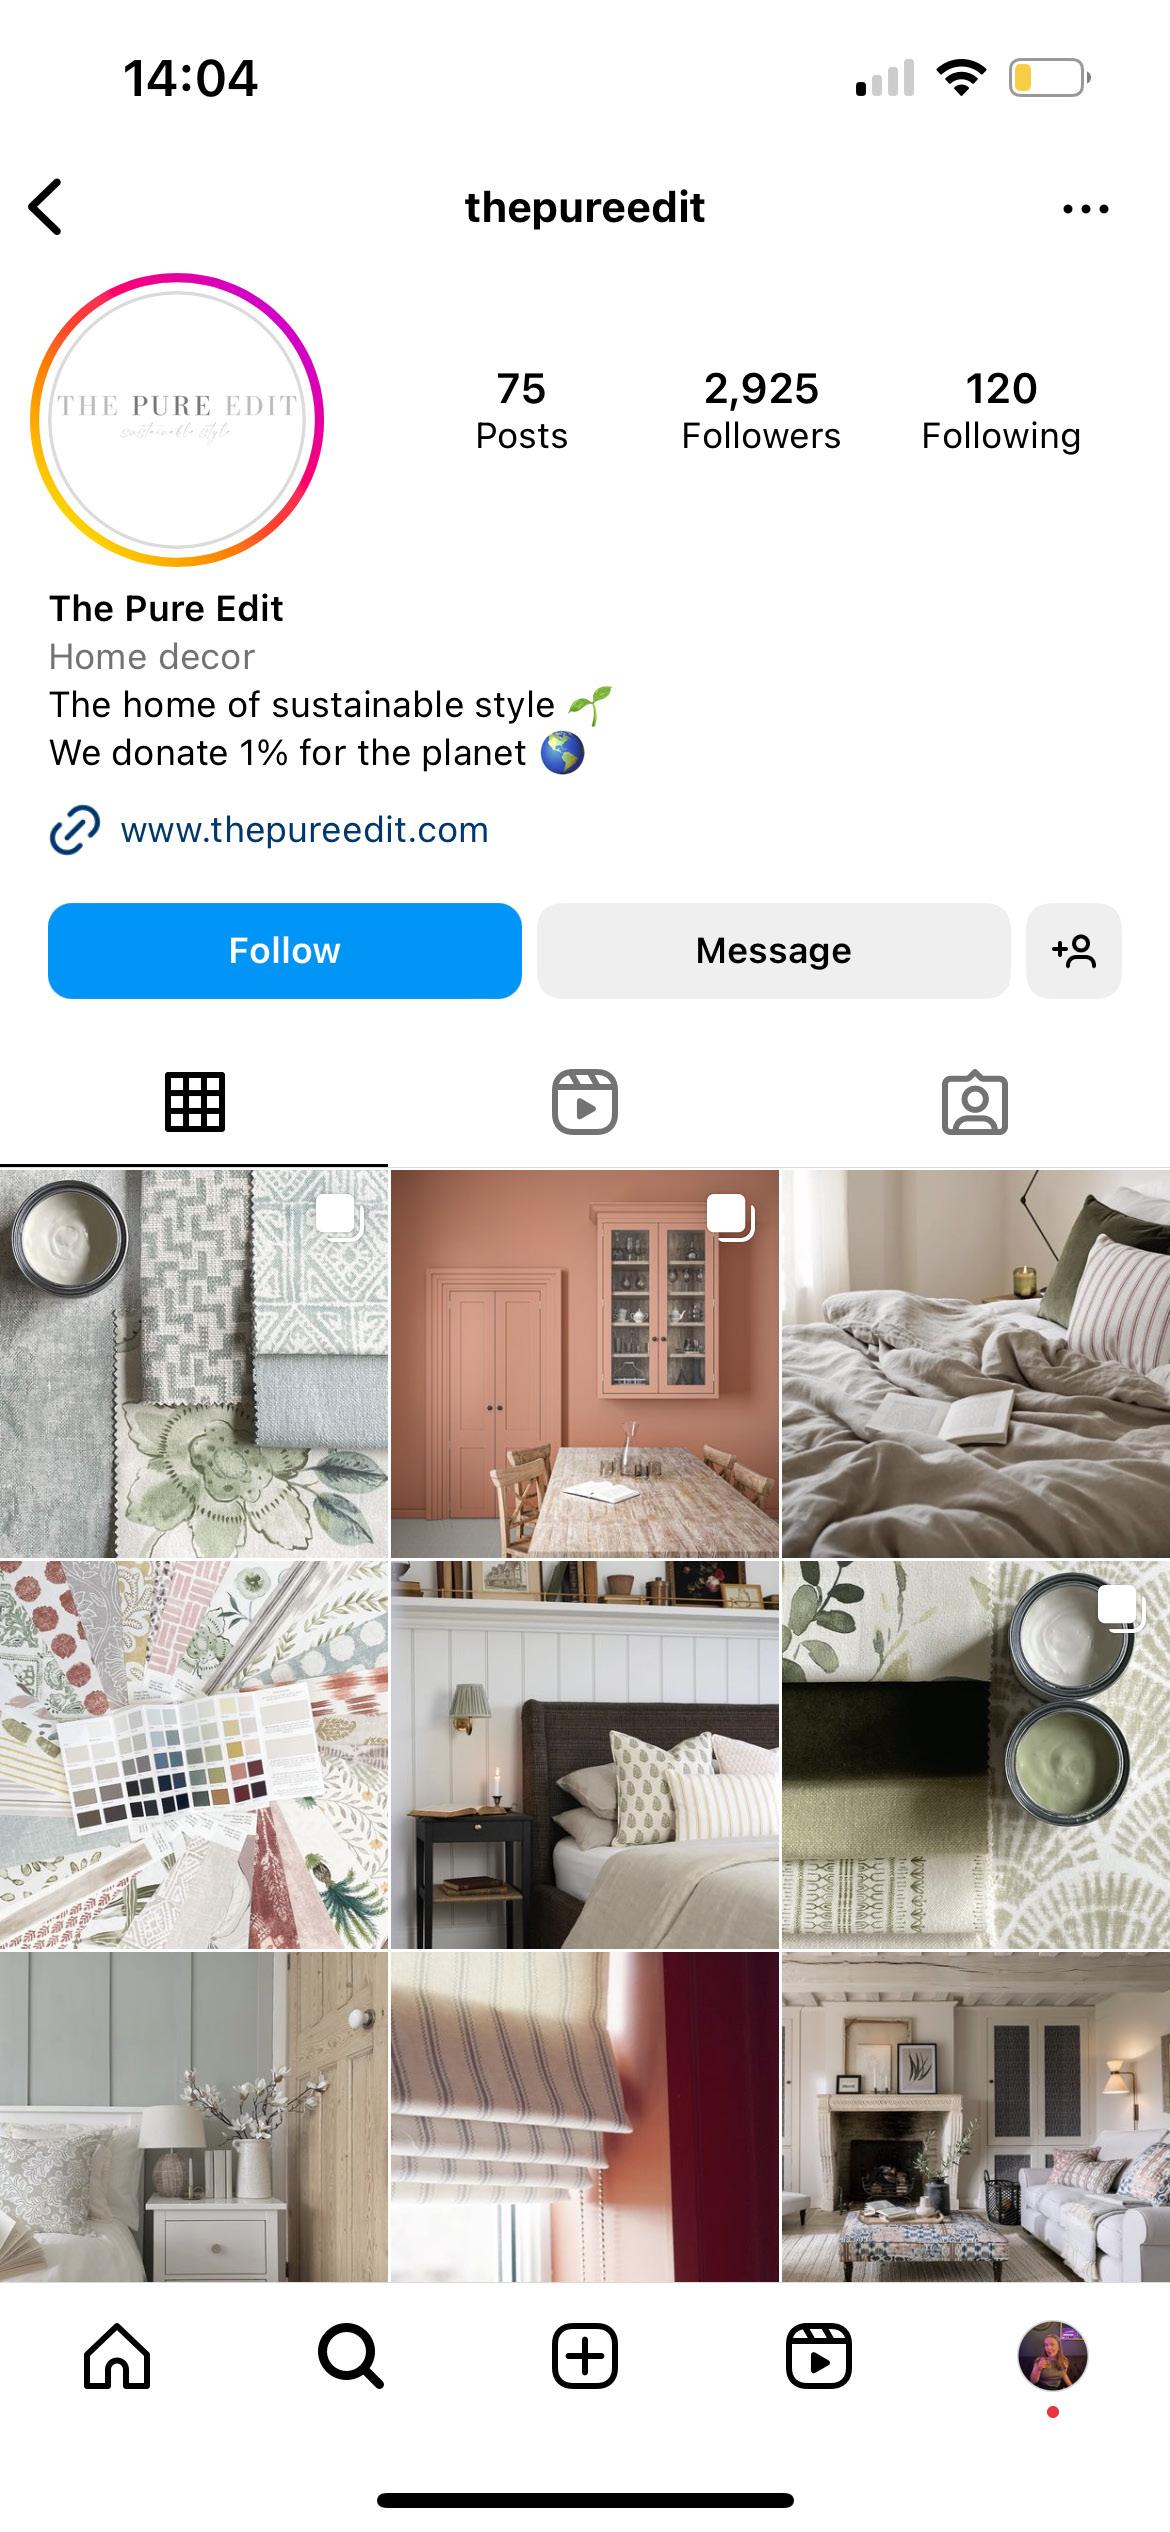Screen dimensions: 1170x2532
Task: Open the paint colour chart swatches post
Action: tap(194, 1754)
